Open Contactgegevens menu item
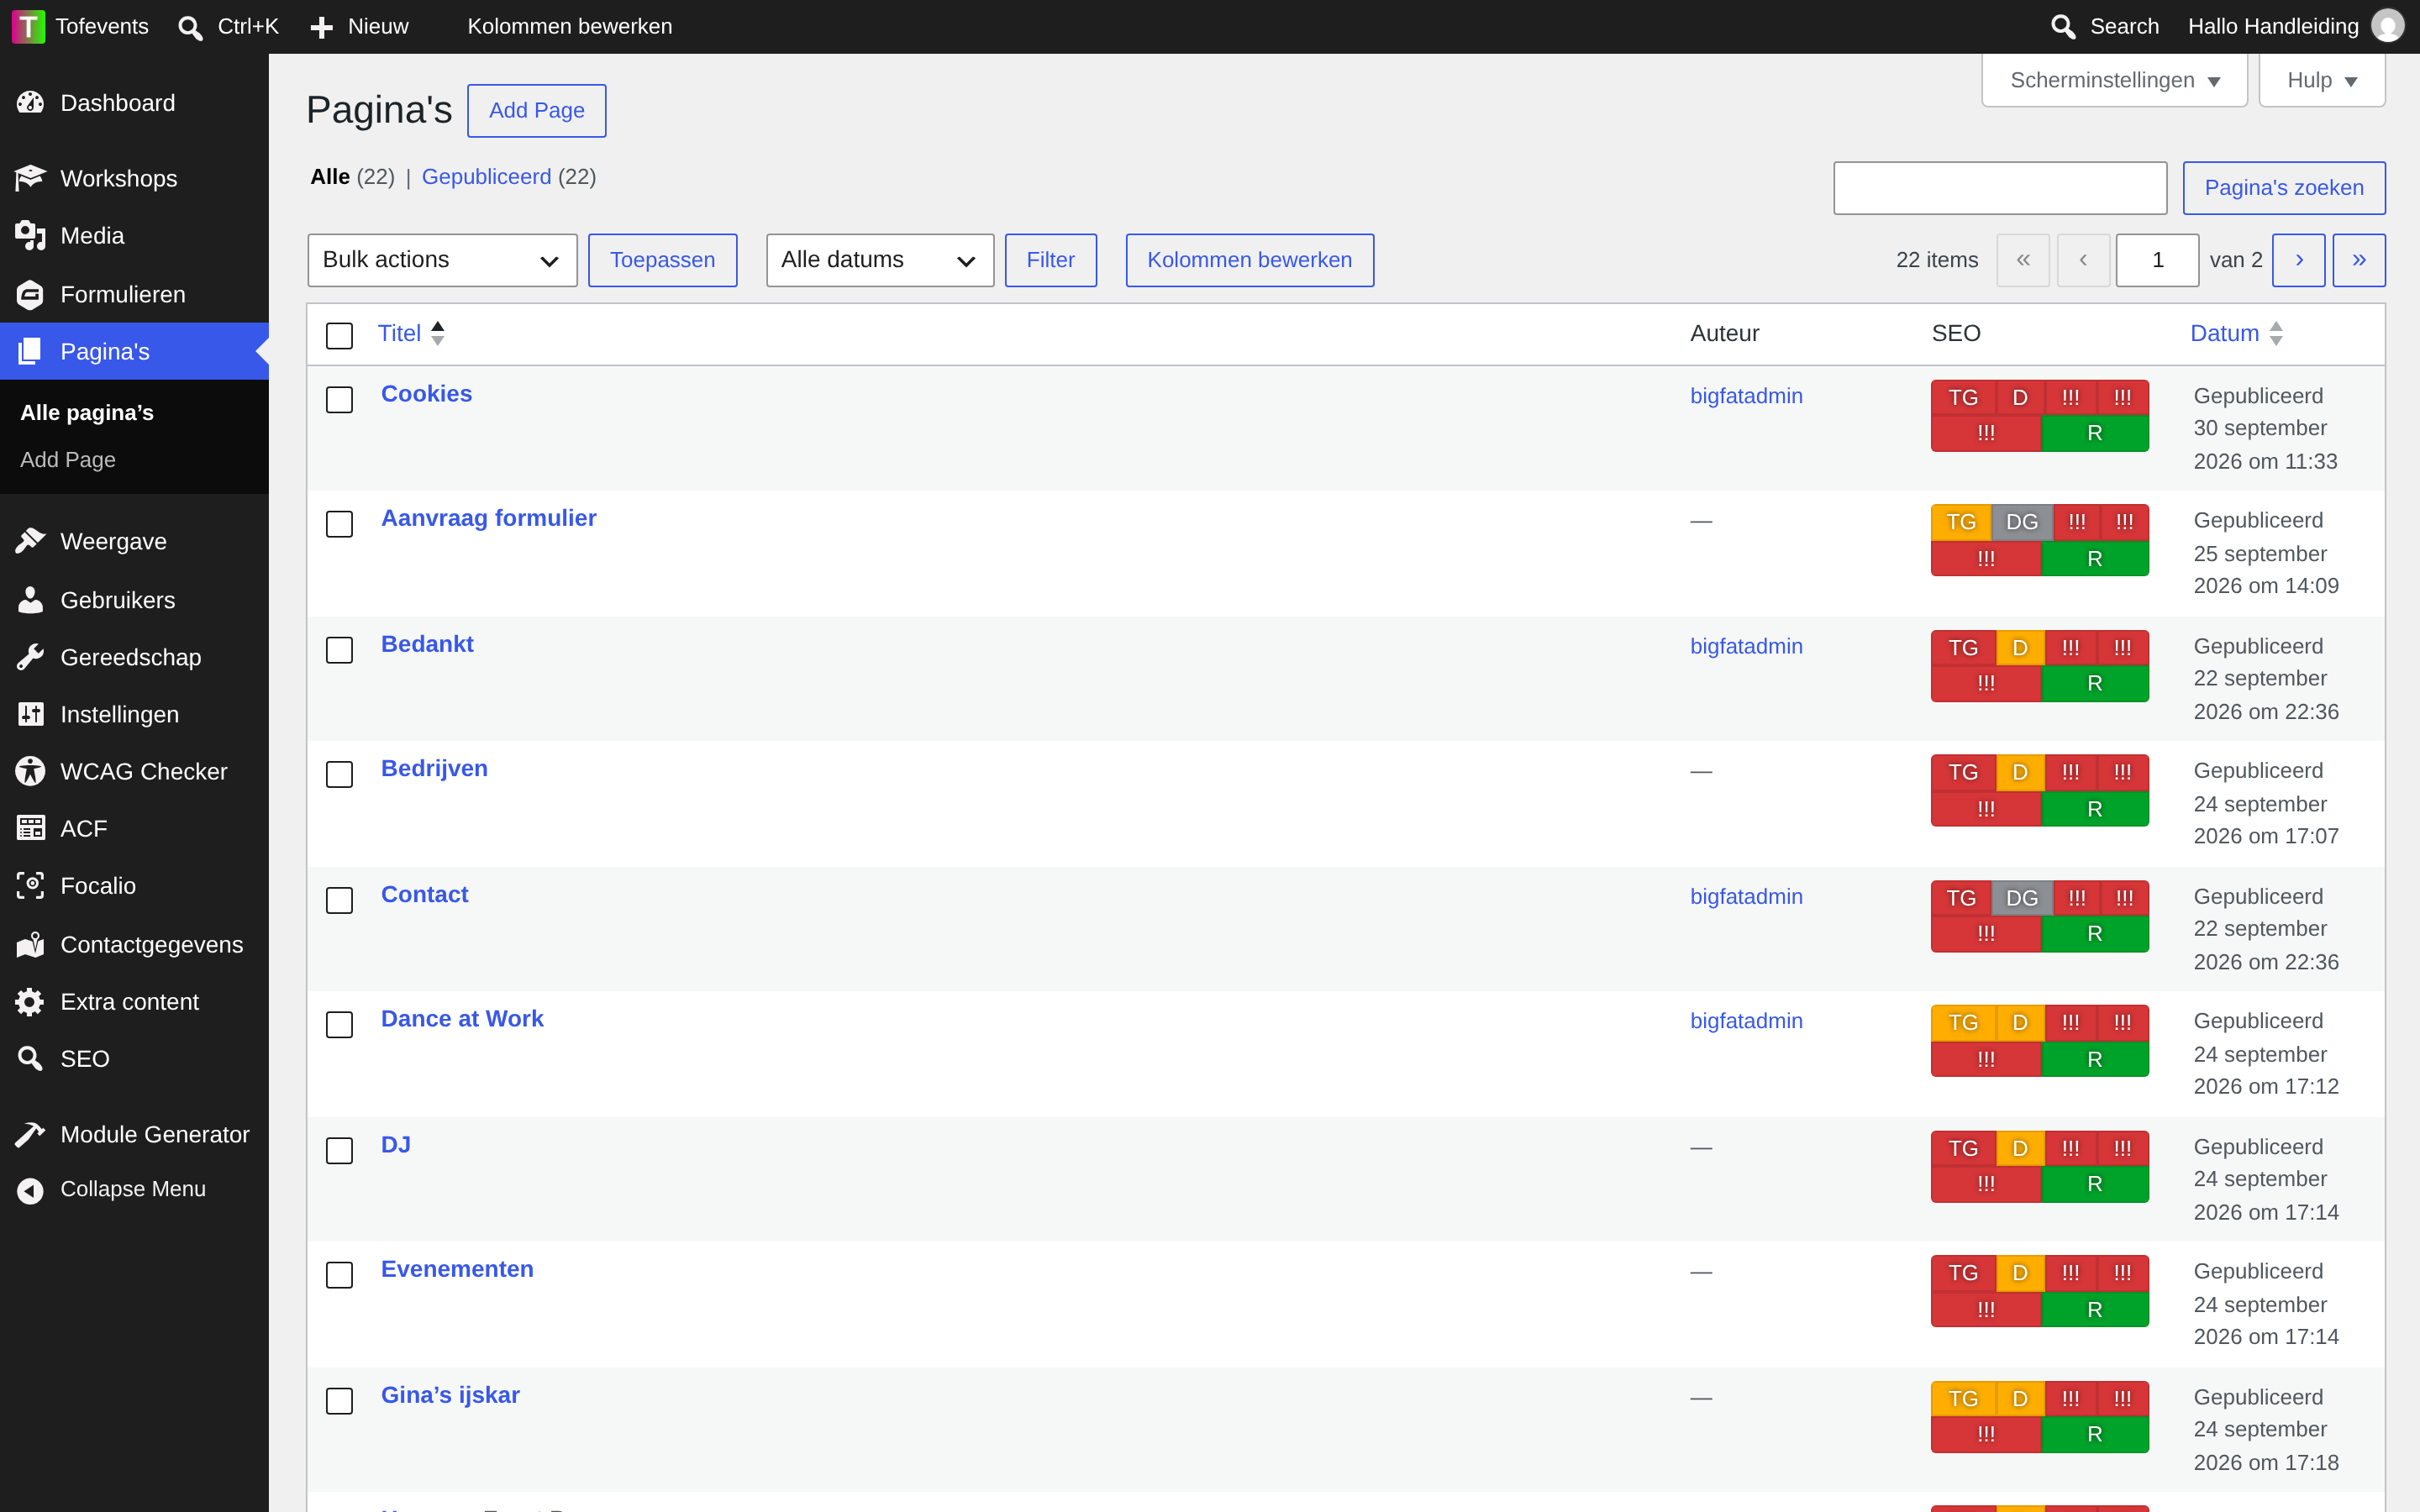This screenshot has width=2420, height=1512. point(134,944)
